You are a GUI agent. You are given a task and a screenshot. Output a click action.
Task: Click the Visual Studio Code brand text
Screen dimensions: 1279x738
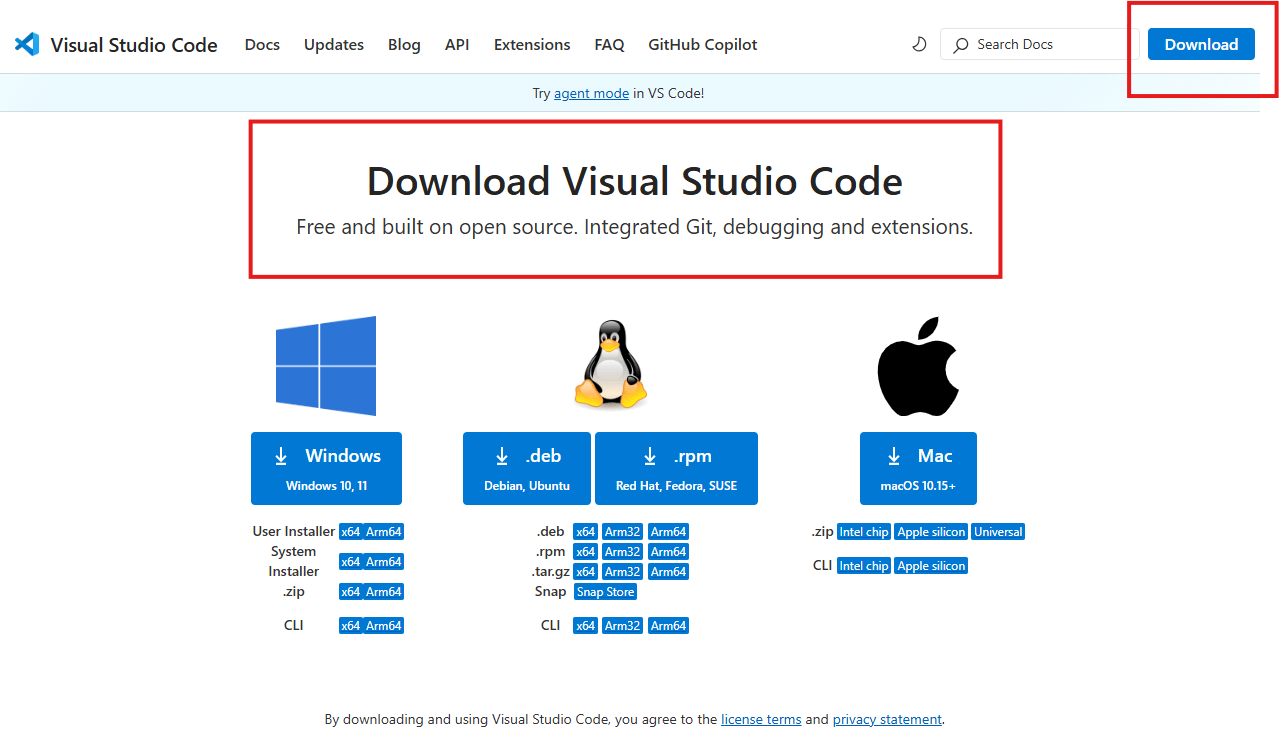tap(134, 45)
